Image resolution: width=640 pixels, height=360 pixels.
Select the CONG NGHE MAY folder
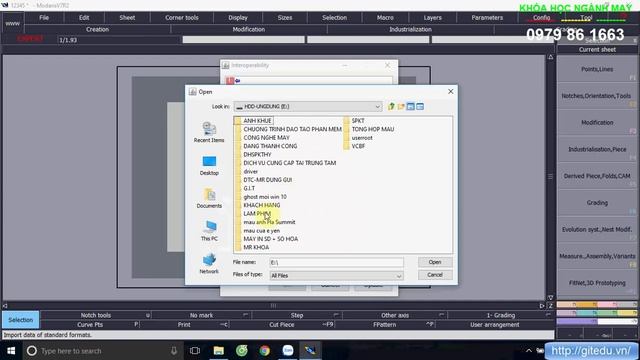point(266,138)
